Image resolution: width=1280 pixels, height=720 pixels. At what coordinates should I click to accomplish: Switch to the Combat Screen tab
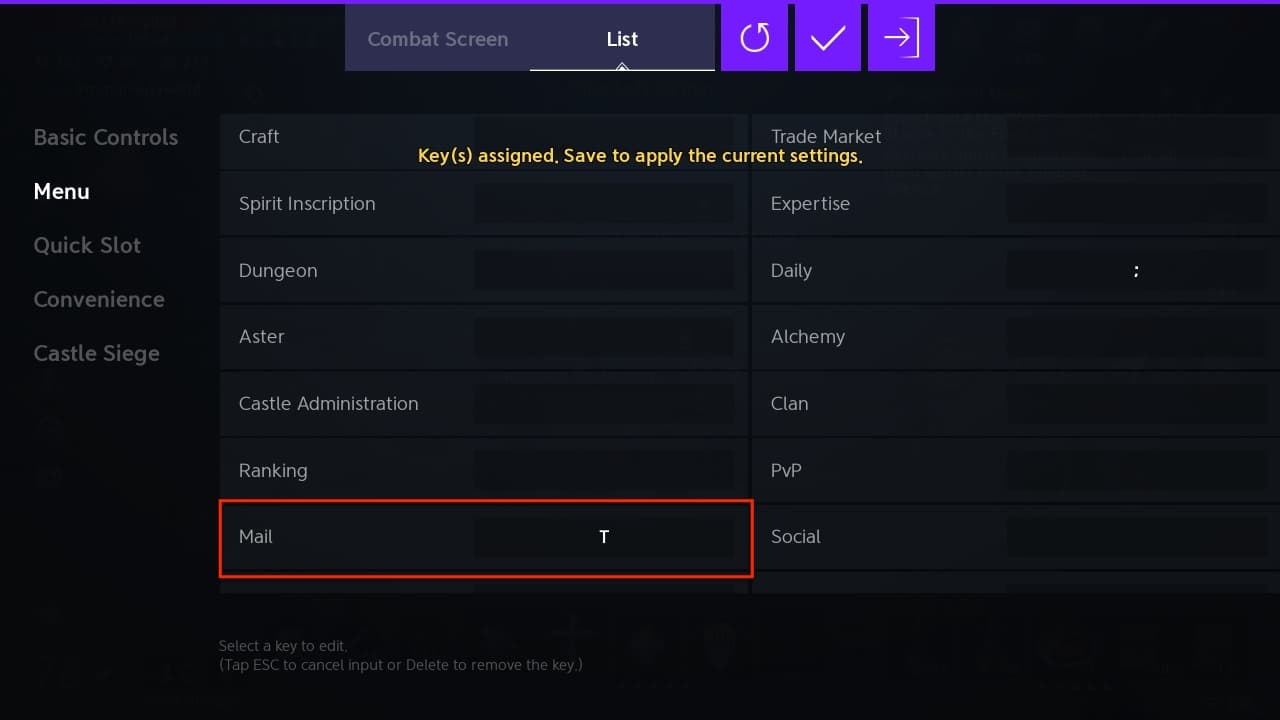point(438,39)
